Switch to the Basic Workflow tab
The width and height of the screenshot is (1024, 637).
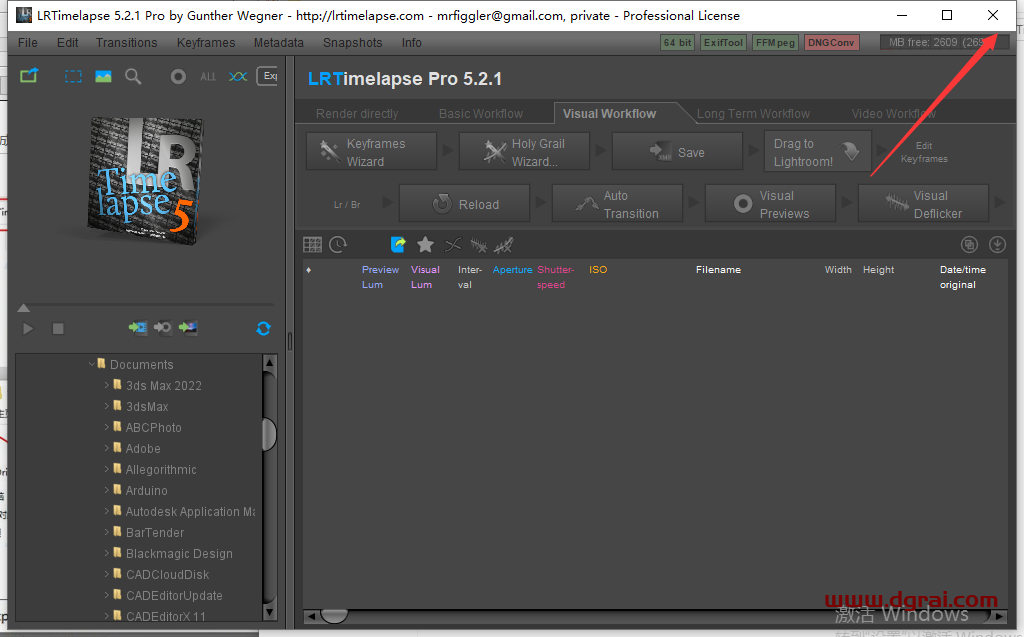[x=480, y=114]
